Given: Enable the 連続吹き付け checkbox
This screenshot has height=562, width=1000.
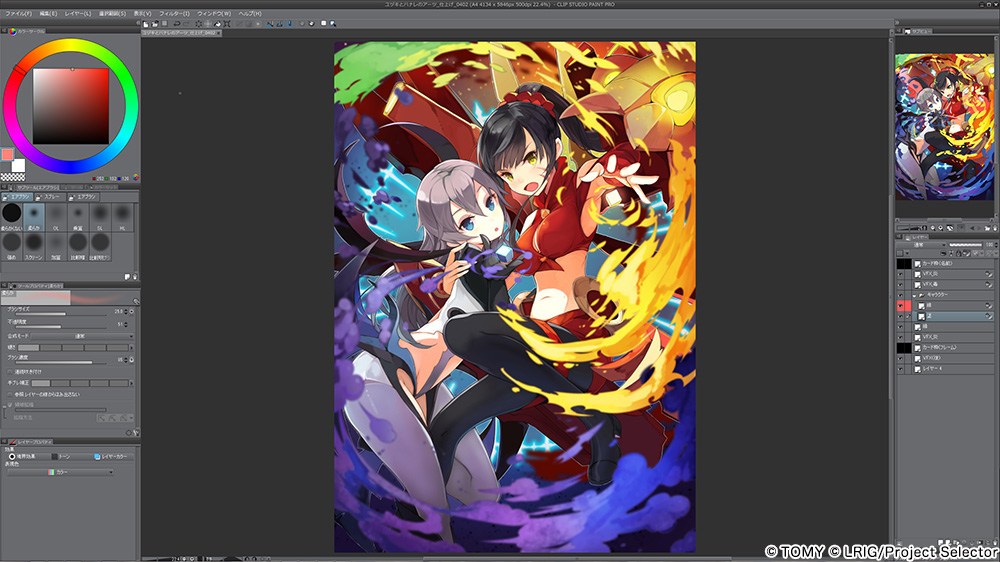Looking at the screenshot, I should click(10, 371).
